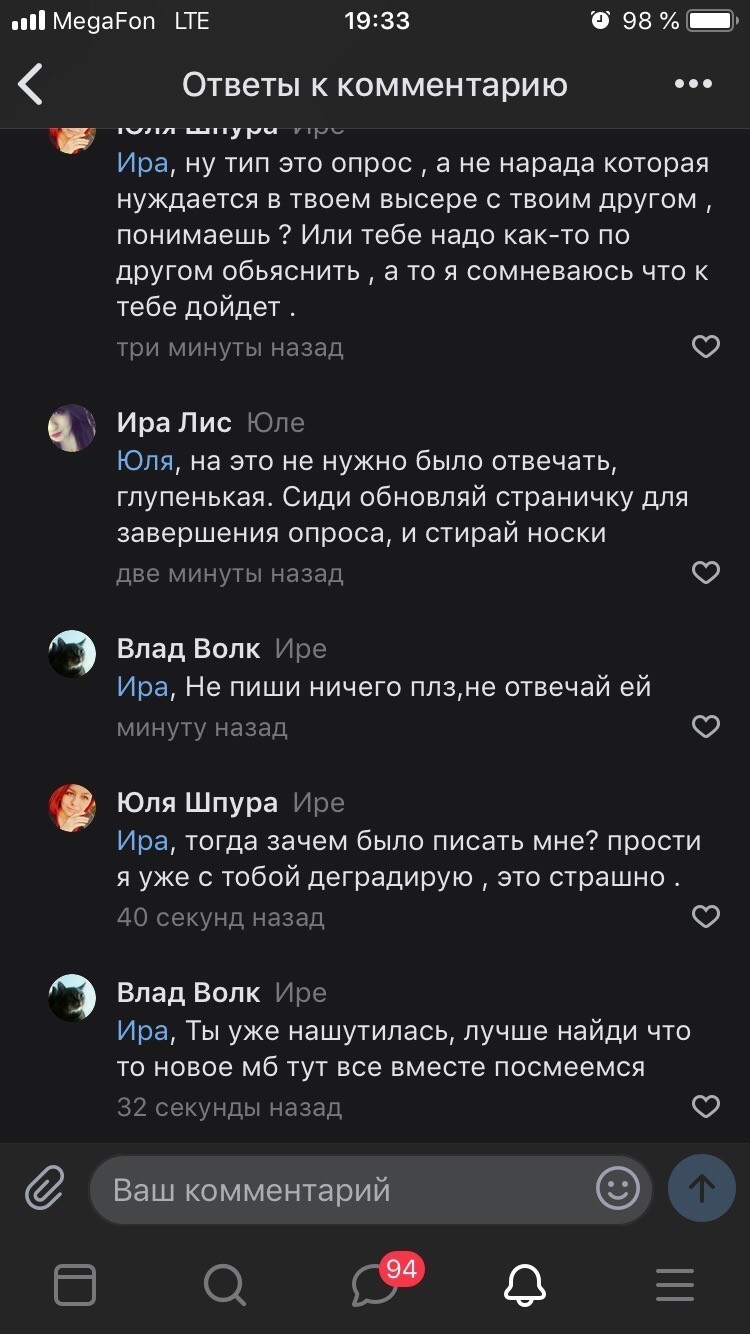The image size is (750, 1334).
Task: Like the comment by Влад Волк about шутки
Action: pyautogui.click(x=706, y=1106)
